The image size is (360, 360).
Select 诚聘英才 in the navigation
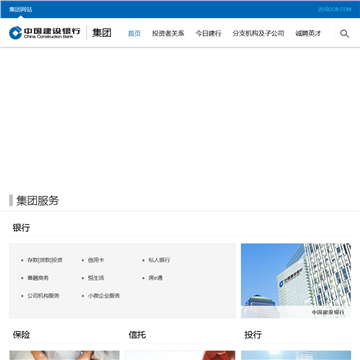click(308, 33)
